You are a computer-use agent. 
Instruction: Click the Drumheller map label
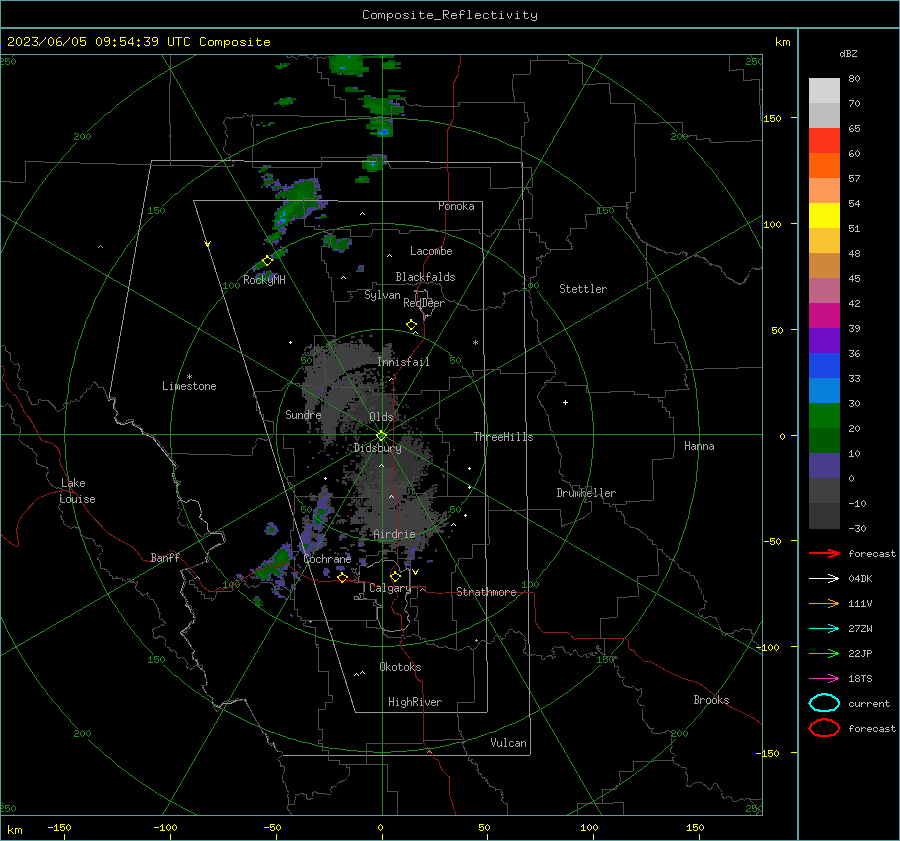586,493
